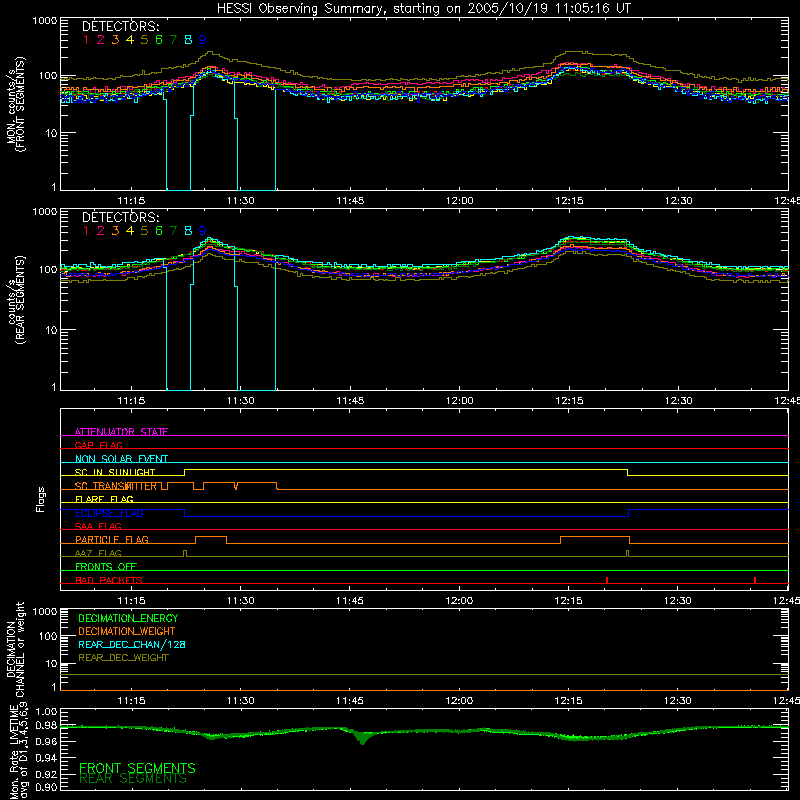The width and height of the screenshot is (800, 800).
Task: Click the counts/s (REAR SEGMENTS) axis title
Action: tap(15, 300)
